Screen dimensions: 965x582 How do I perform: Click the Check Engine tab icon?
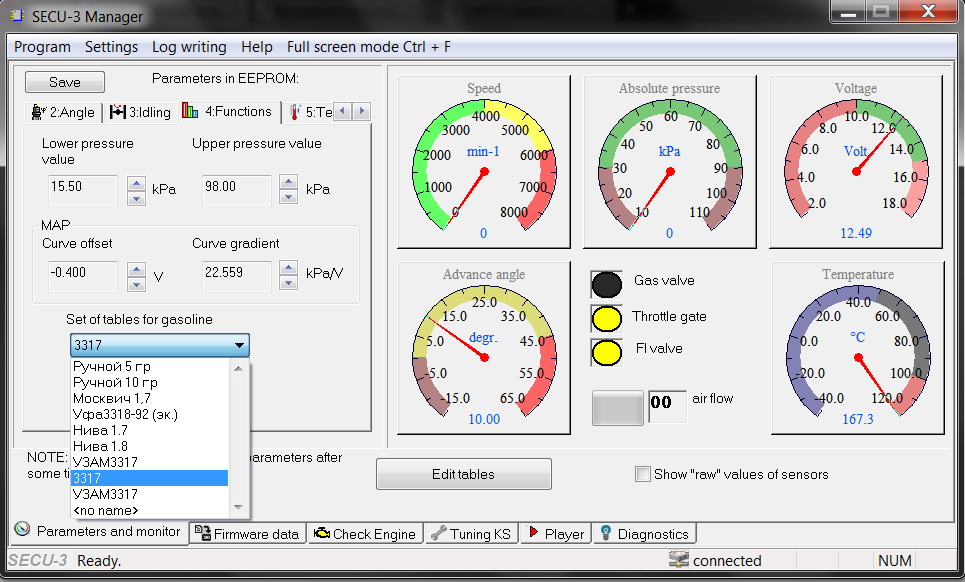tap(321, 534)
